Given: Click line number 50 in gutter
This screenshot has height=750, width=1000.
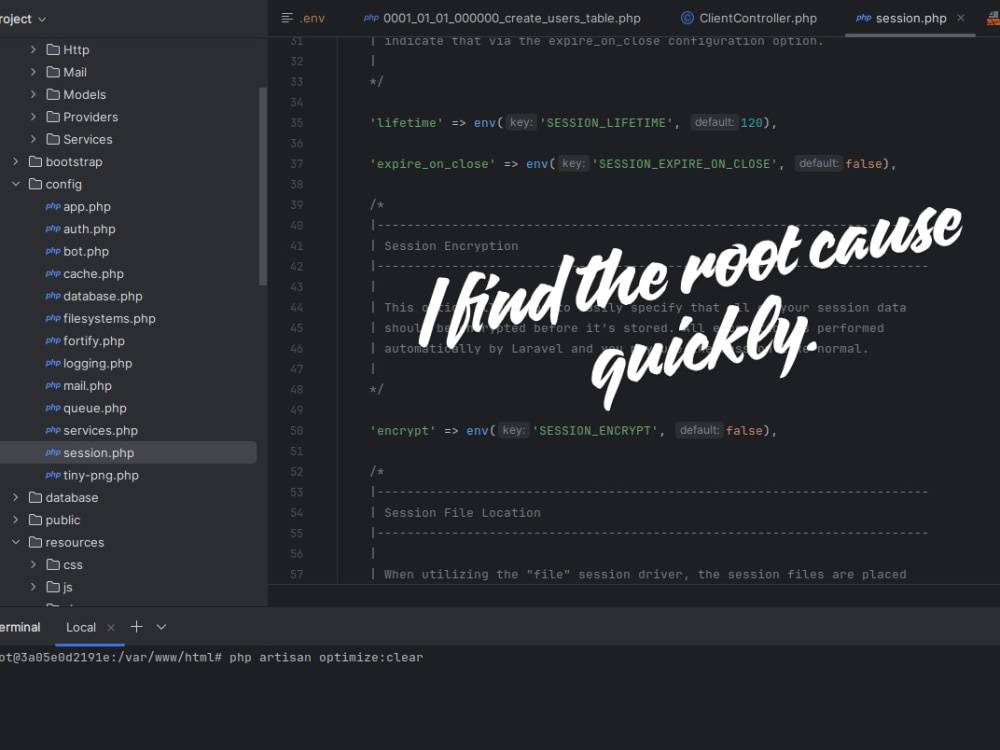Looking at the screenshot, I should (297, 430).
